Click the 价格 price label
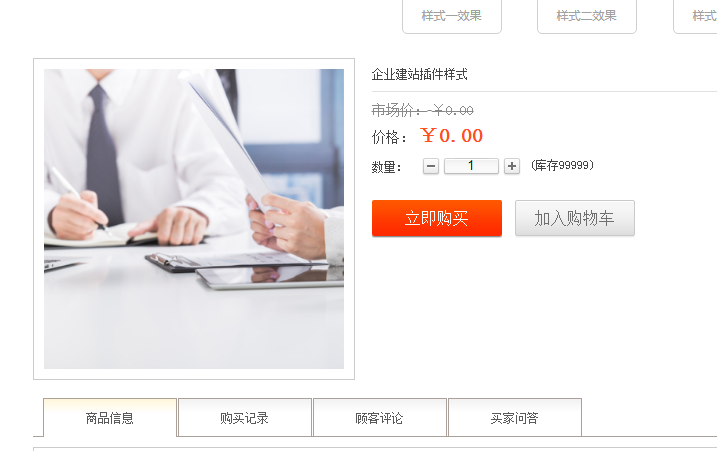 point(389,137)
